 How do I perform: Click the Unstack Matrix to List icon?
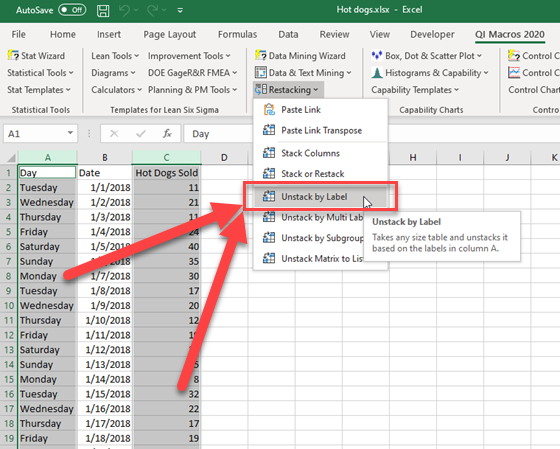269,258
